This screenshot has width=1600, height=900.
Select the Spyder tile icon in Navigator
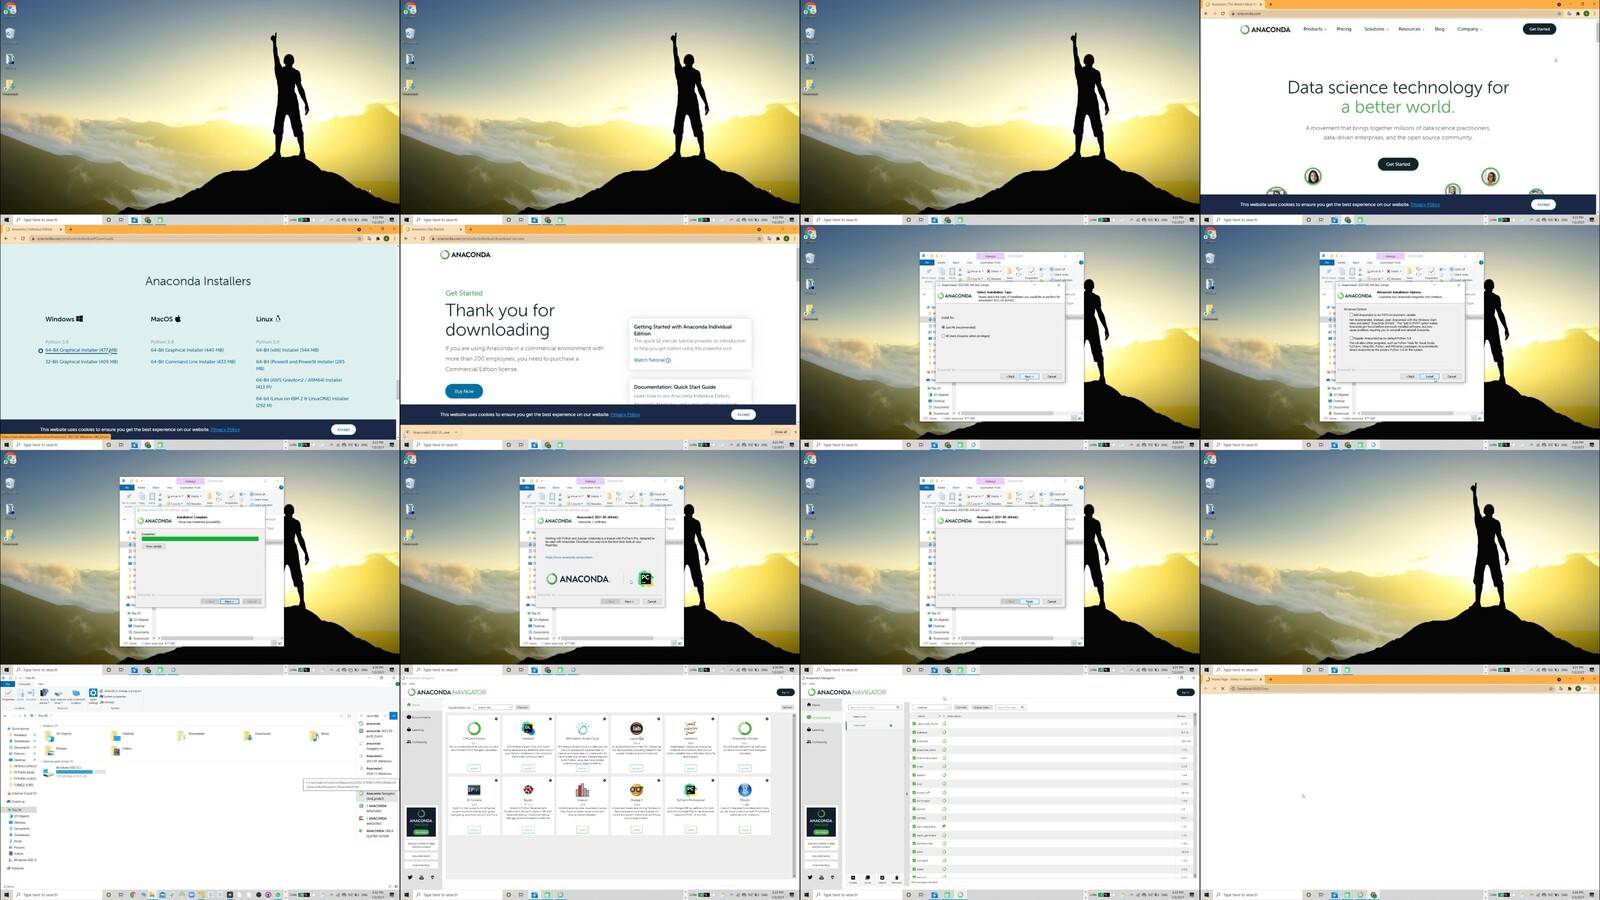pyautogui.click(x=528, y=790)
